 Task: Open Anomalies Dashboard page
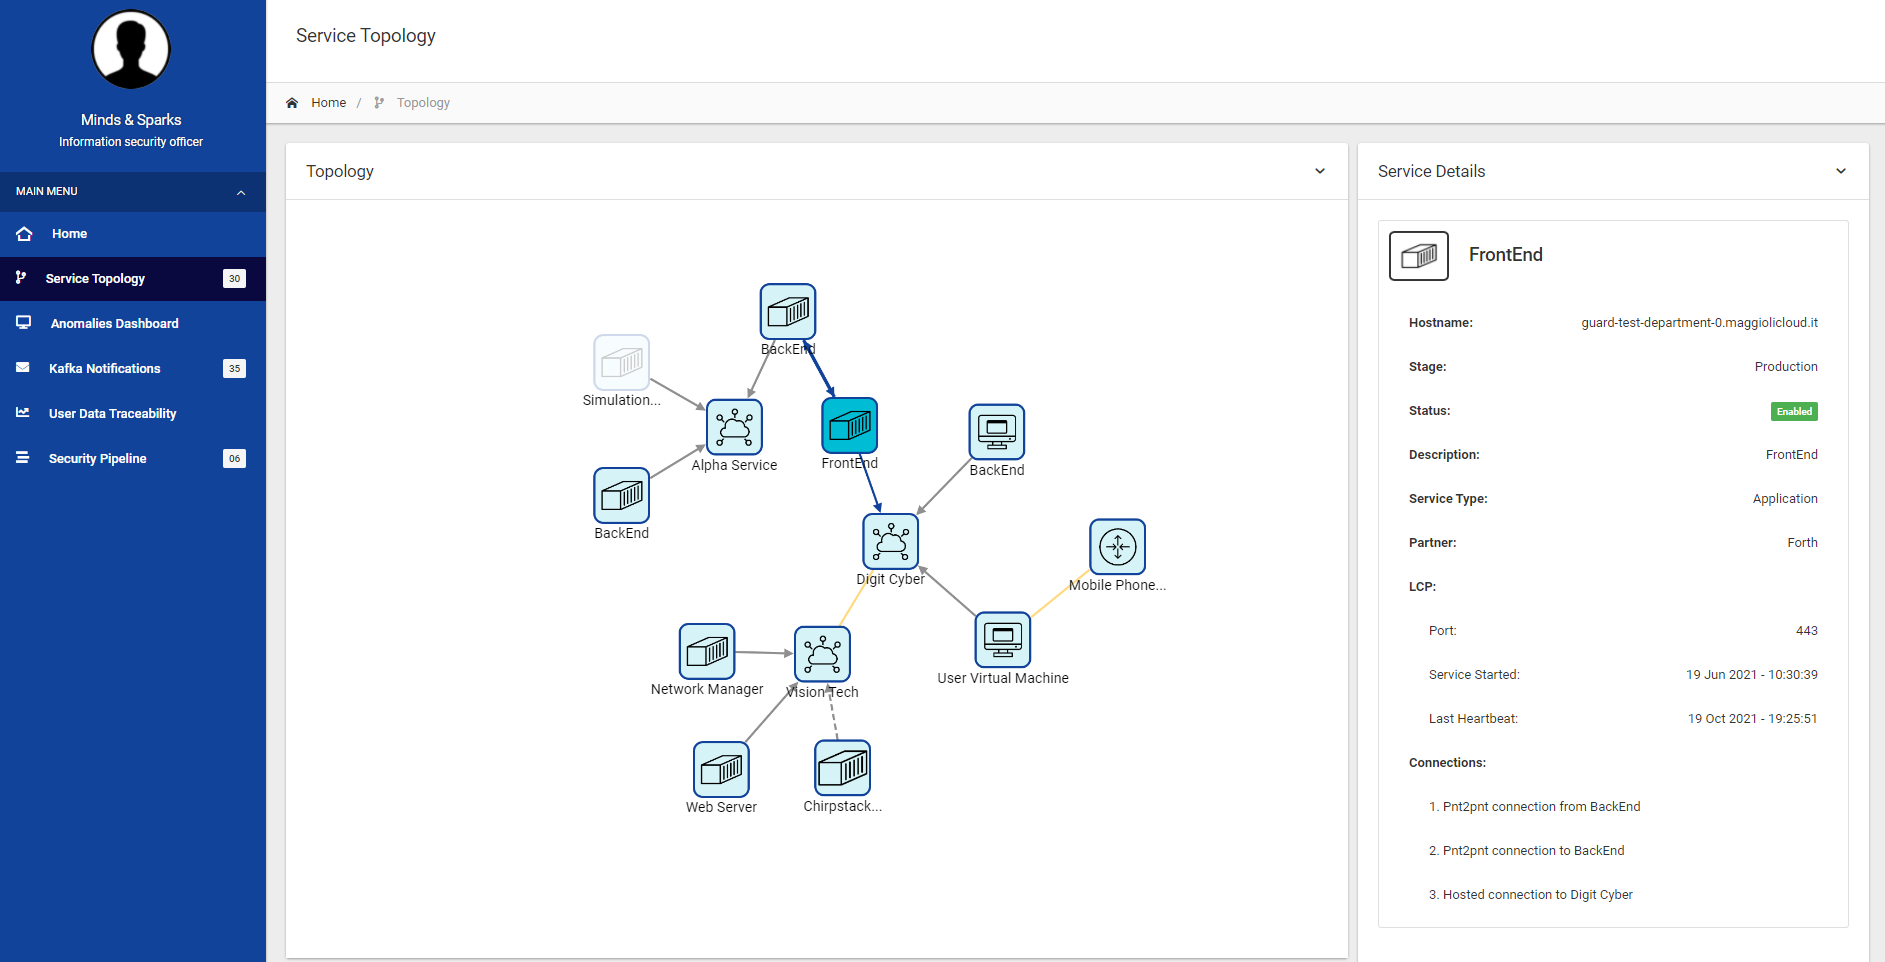coord(133,323)
